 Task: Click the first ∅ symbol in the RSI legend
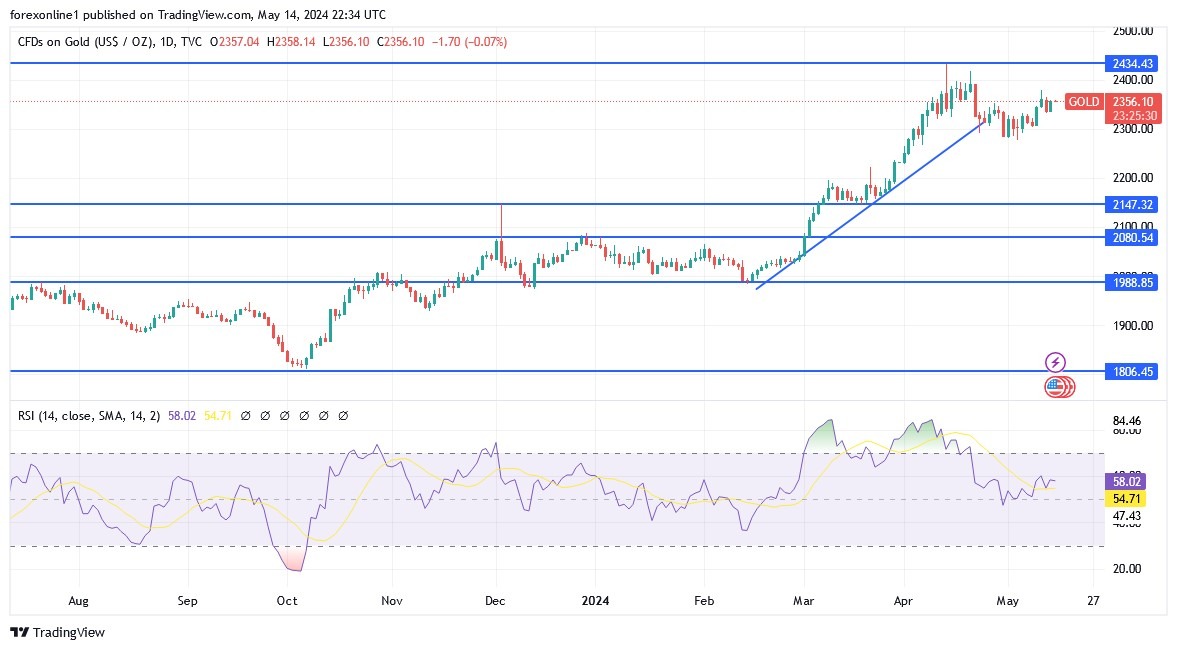point(246,415)
